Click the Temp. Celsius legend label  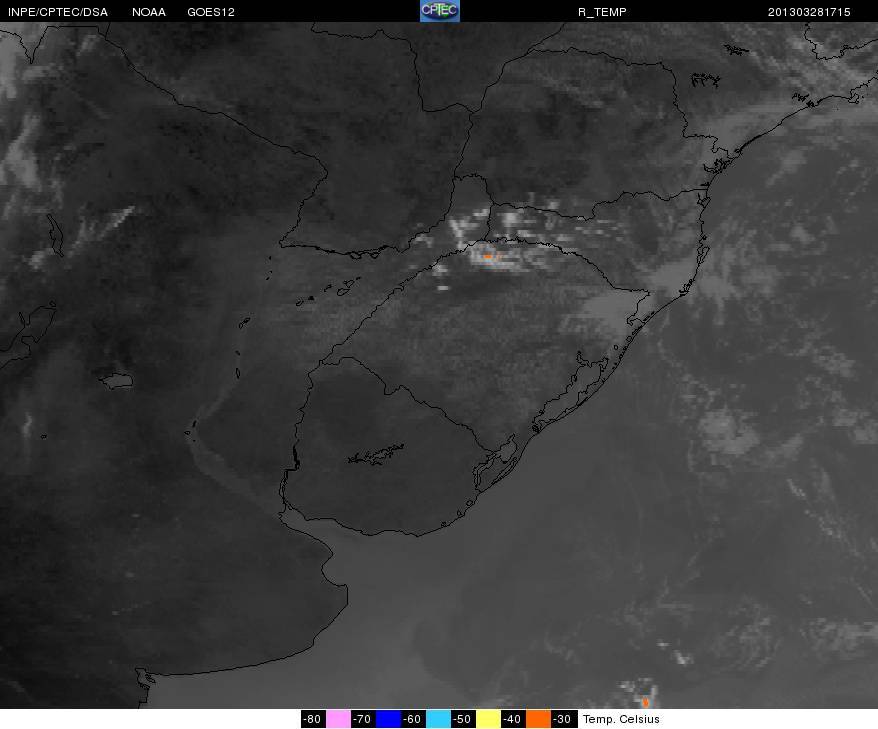621,719
